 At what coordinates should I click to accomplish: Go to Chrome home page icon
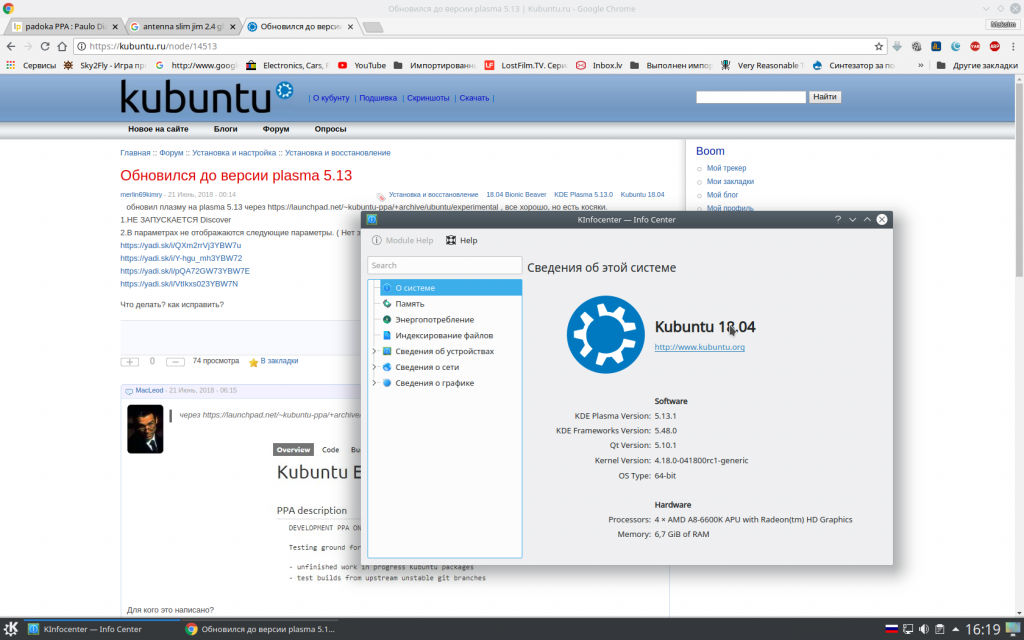[x=62, y=46]
